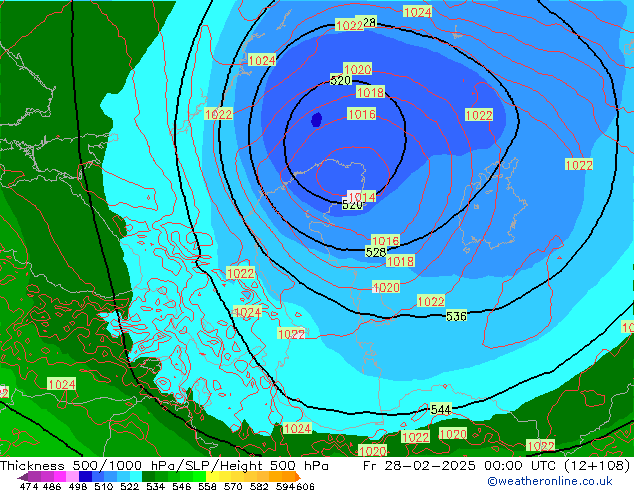This screenshot has height=490, width=634.
Task: Click the 1024 label over the dark green area
Action: [x=62, y=384]
